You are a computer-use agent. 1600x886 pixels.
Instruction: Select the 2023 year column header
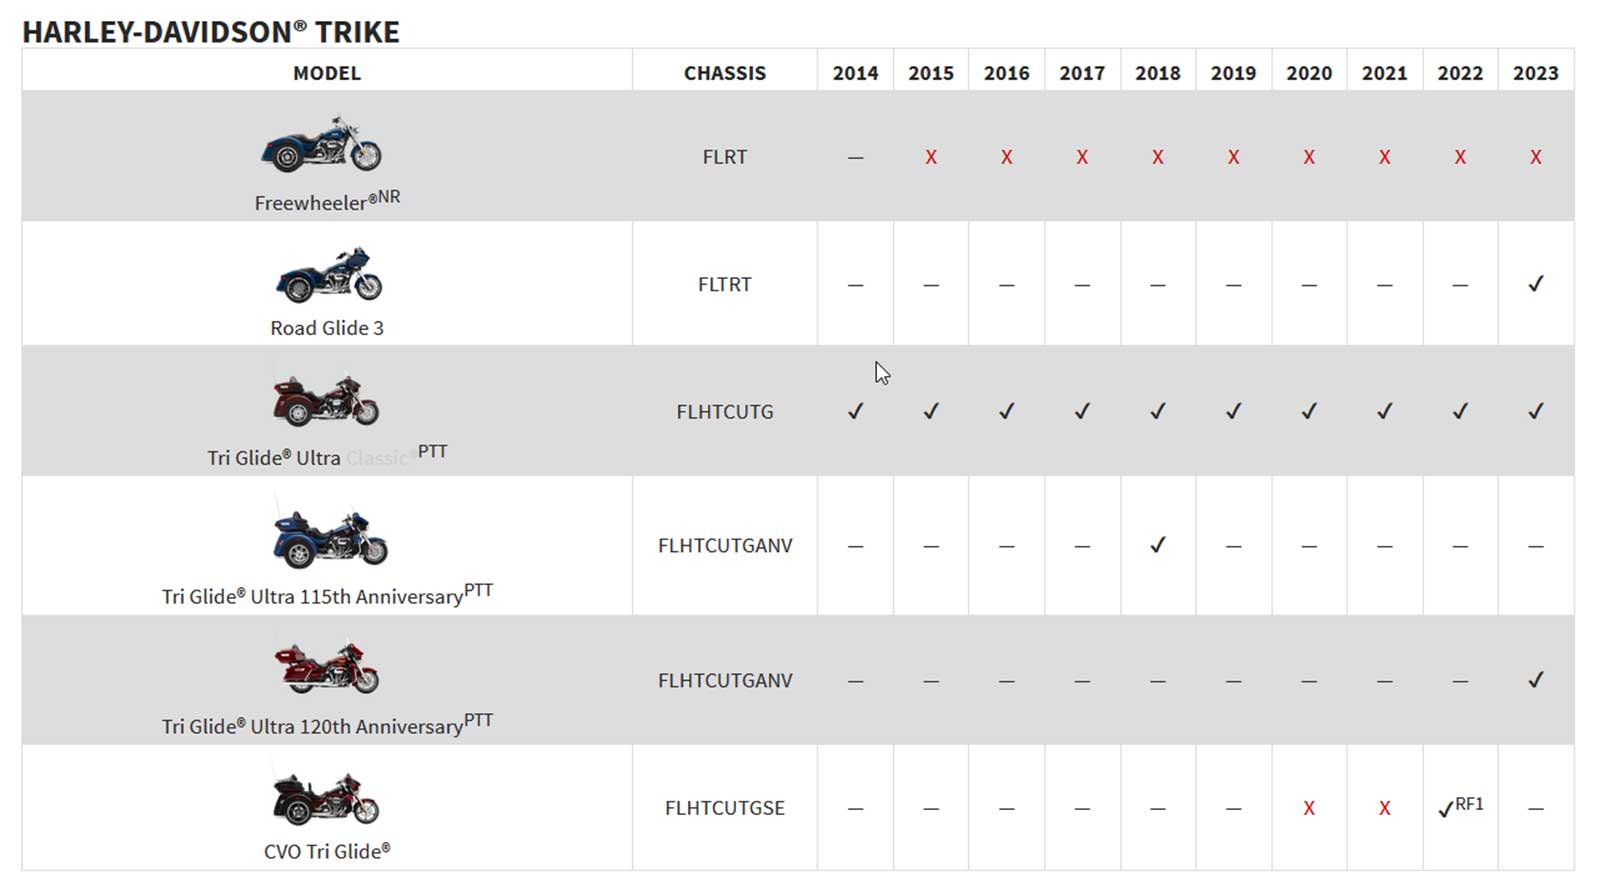tap(1535, 73)
